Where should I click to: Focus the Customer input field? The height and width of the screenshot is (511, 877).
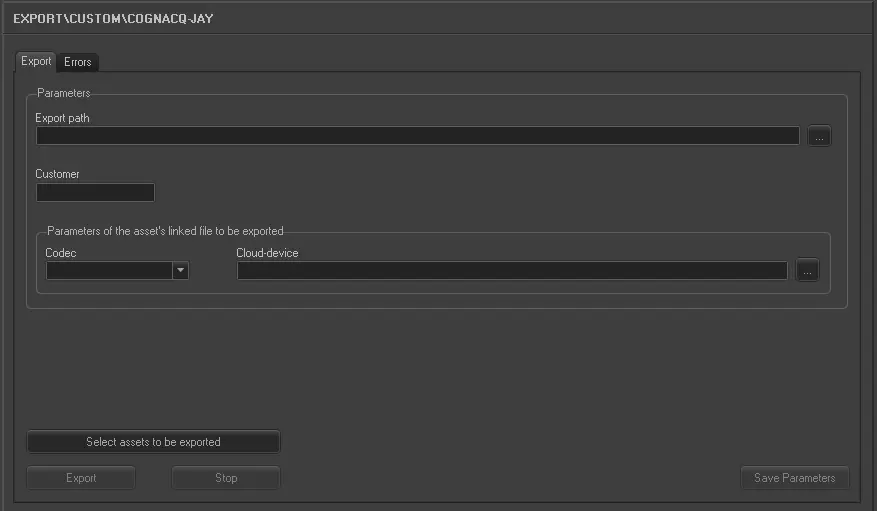point(95,192)
